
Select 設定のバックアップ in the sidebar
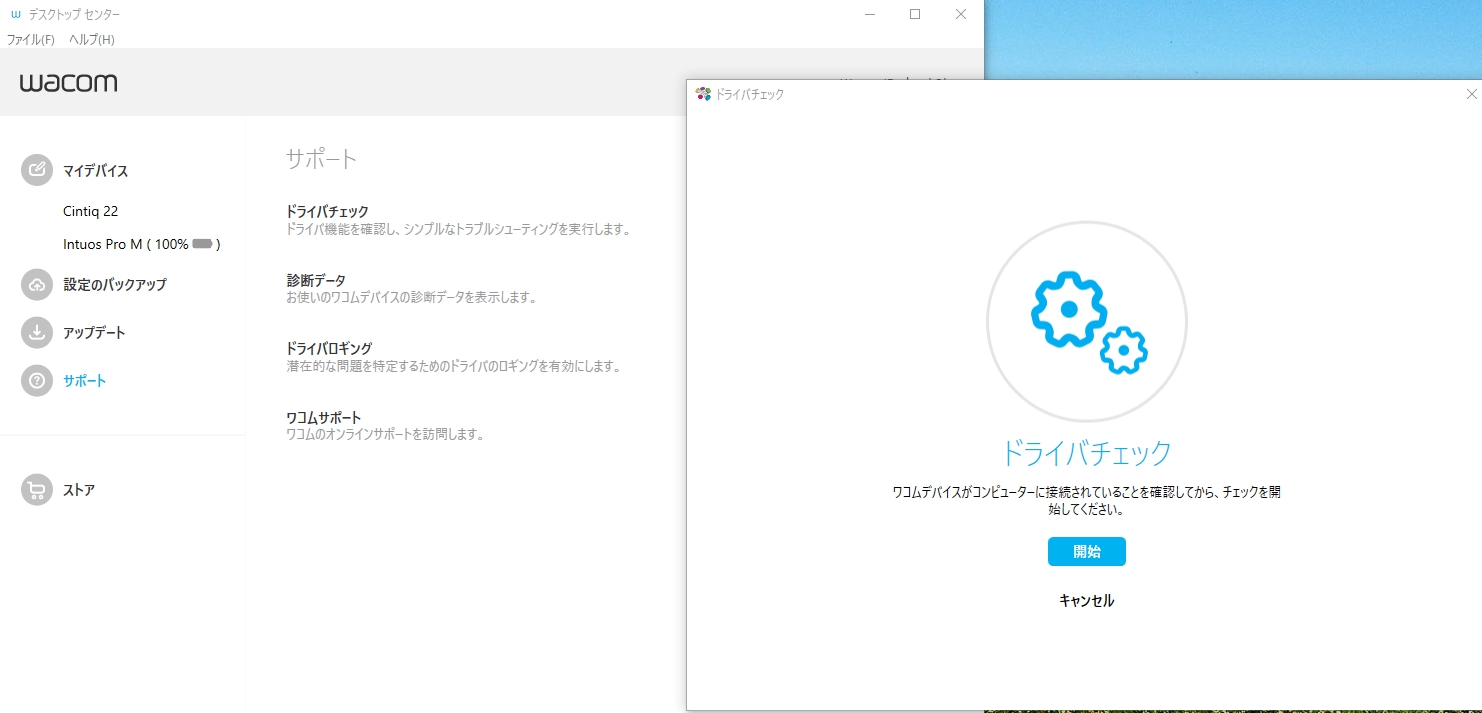(115, 284)
